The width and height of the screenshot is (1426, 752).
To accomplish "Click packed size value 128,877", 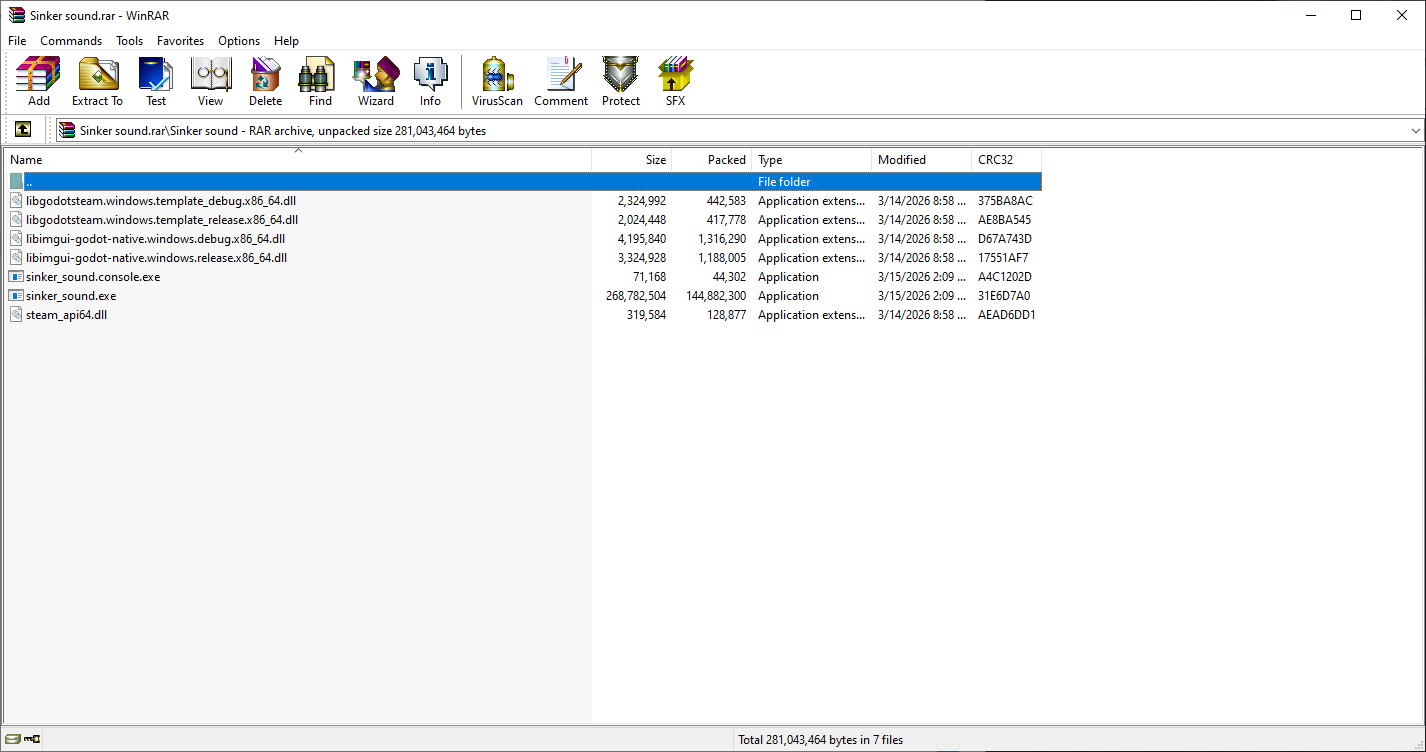I will (725, 315).
